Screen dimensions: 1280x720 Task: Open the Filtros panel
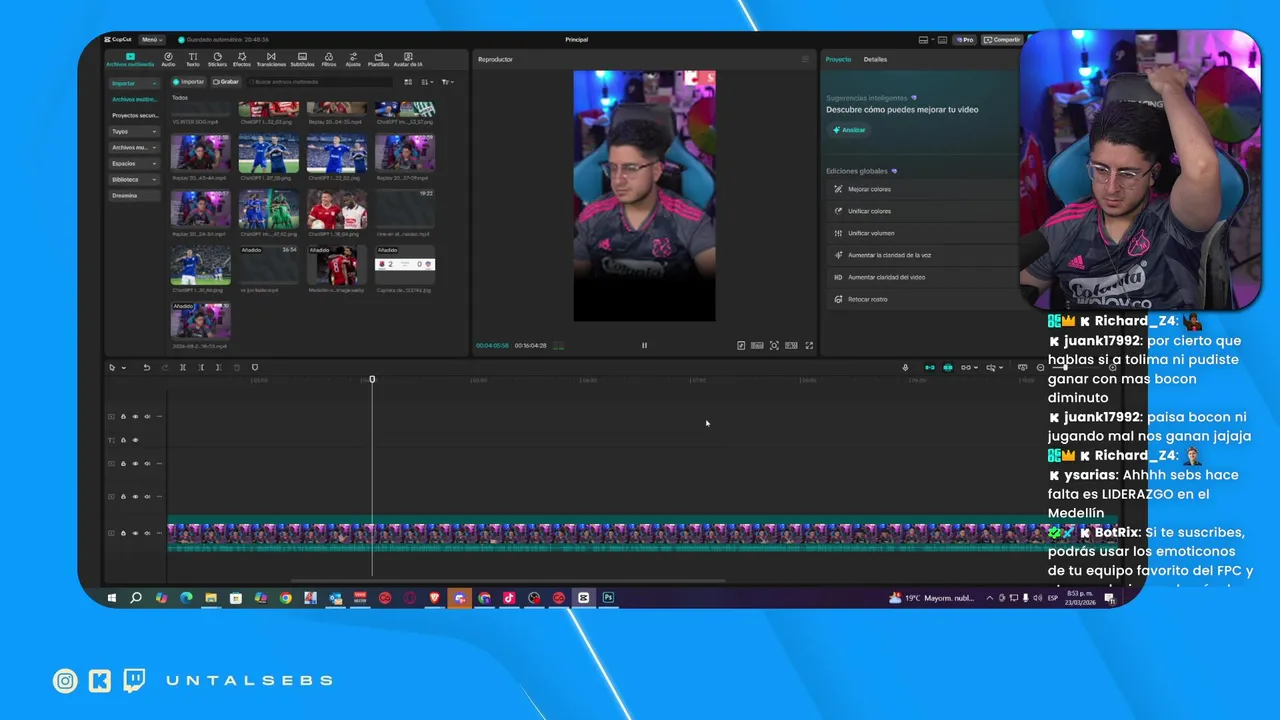tap(329, 60)
